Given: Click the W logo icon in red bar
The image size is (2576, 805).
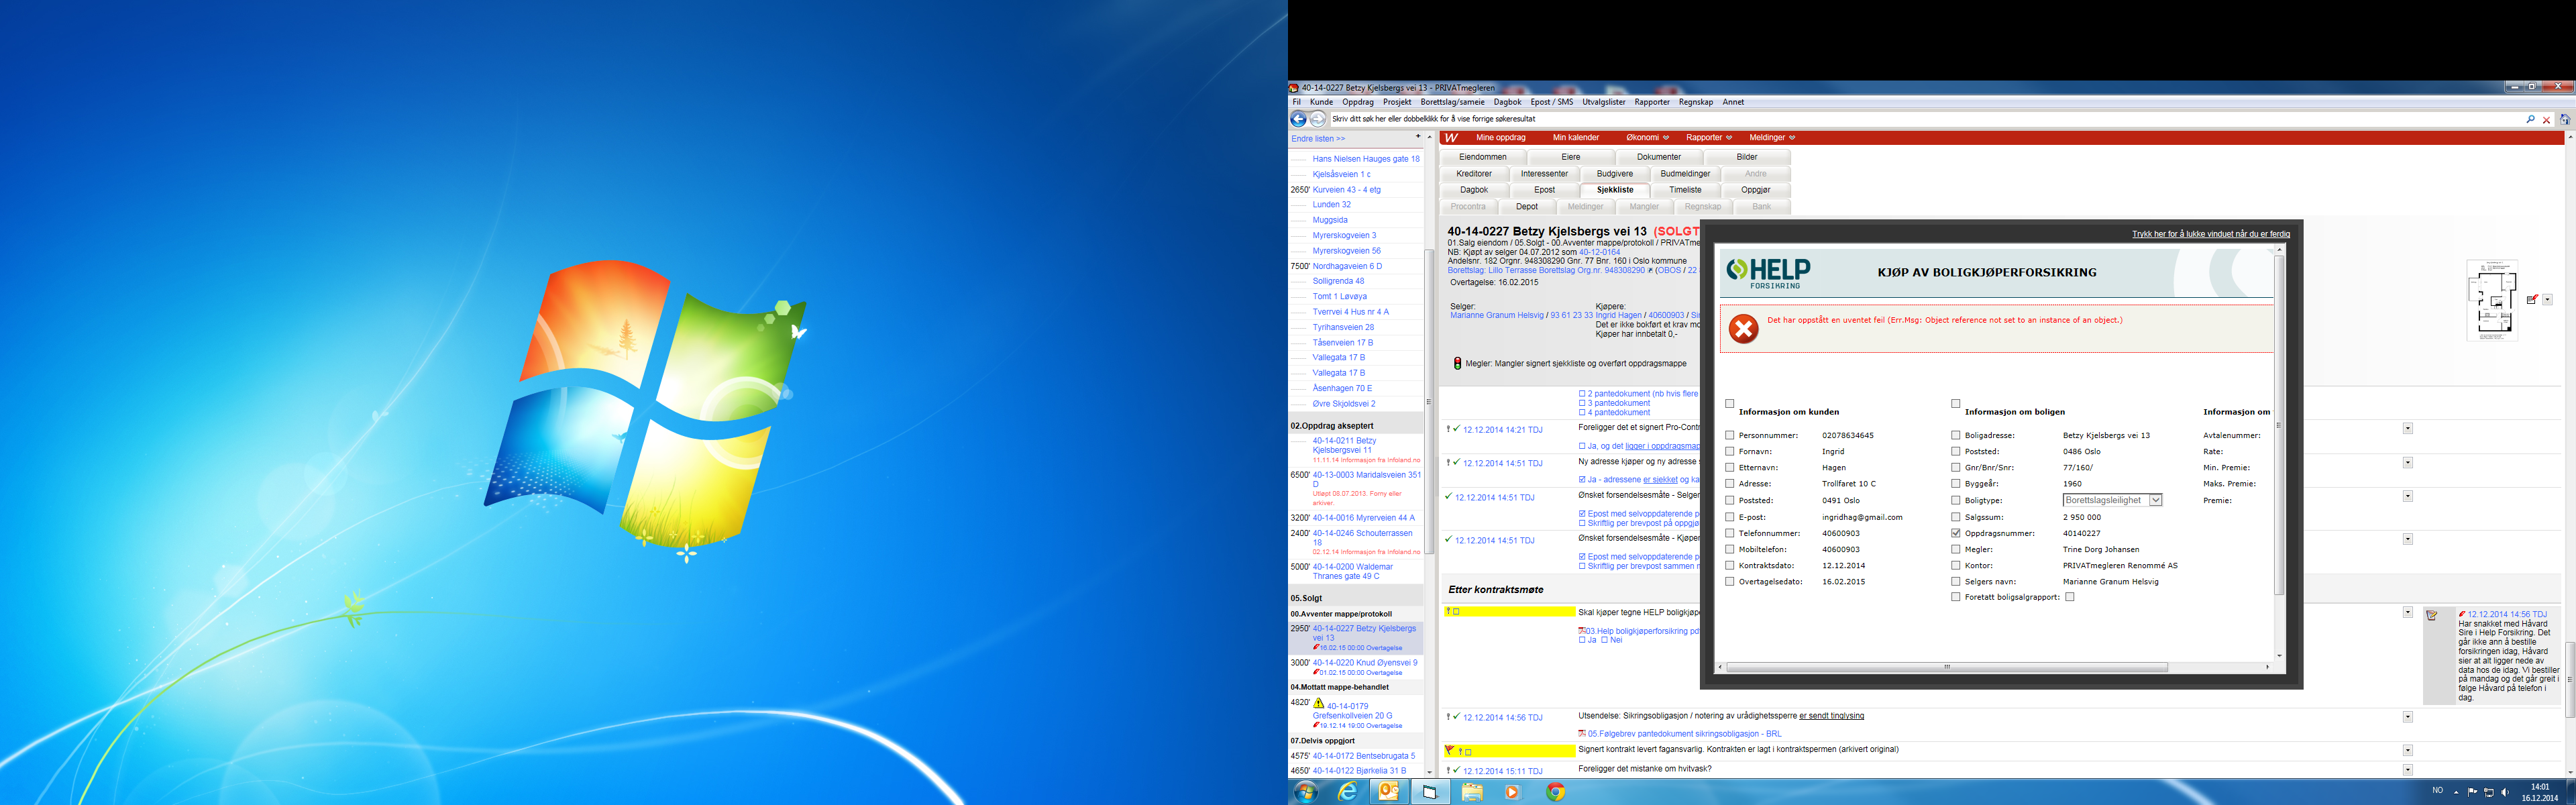Looking at the screenshot, I should pyautogui.click(x=1451, y=138).
